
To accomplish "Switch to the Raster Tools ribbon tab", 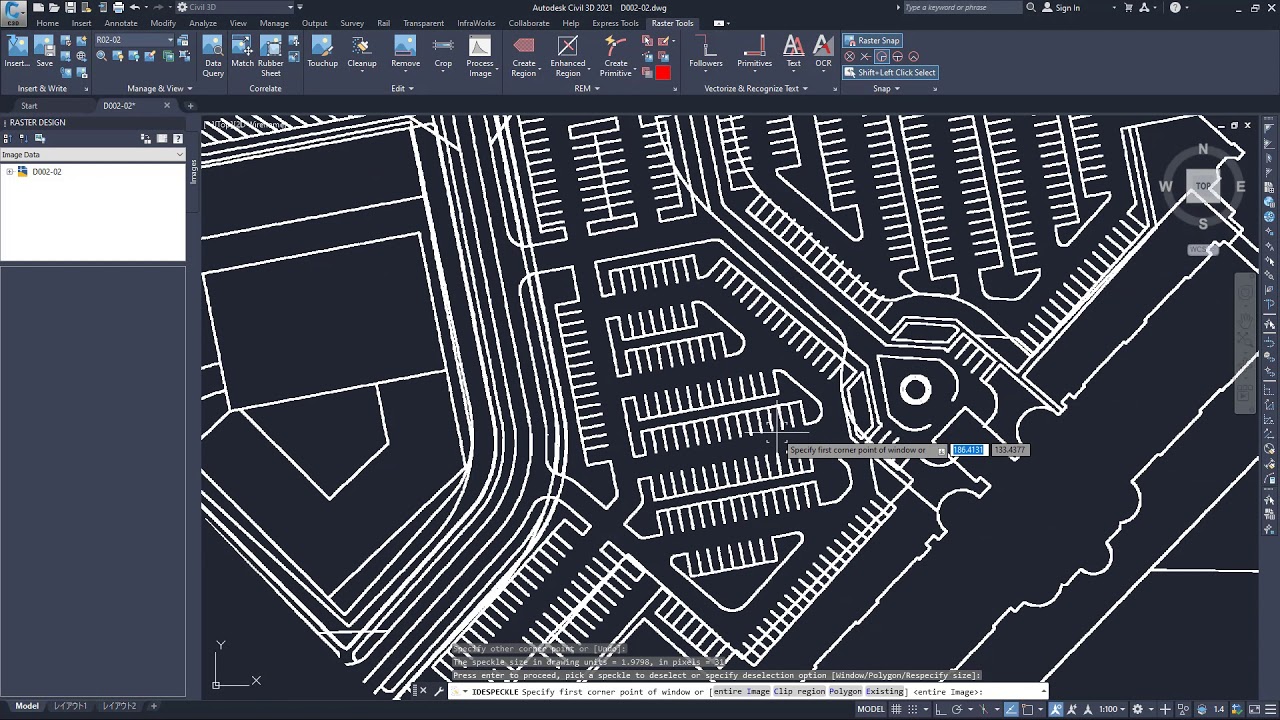I will click(672, 23).
